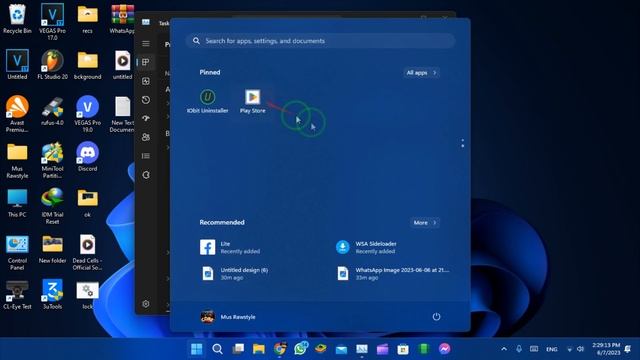Select the rufus-4.0 desktop icon
The image size is (640, 360).
pos(52,111)
